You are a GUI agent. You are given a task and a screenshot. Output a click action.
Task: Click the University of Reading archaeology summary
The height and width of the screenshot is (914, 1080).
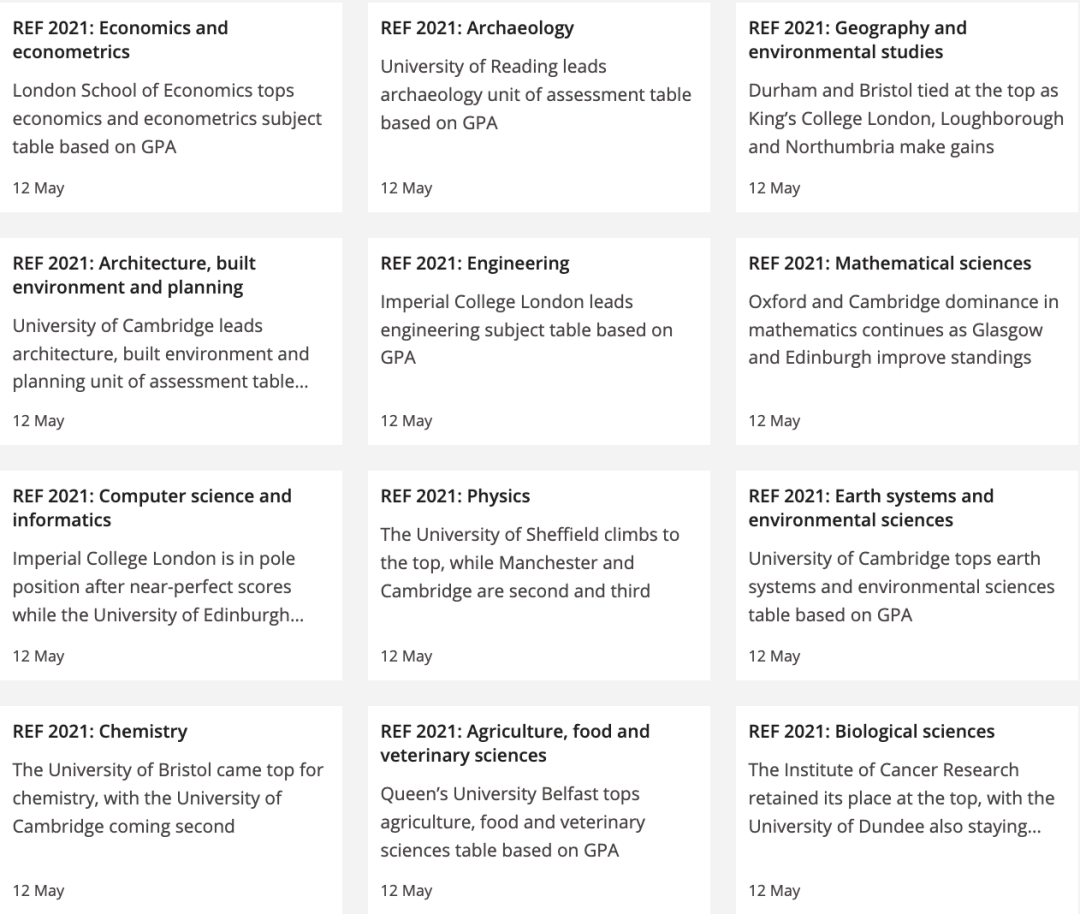click(x=536, y=94)
